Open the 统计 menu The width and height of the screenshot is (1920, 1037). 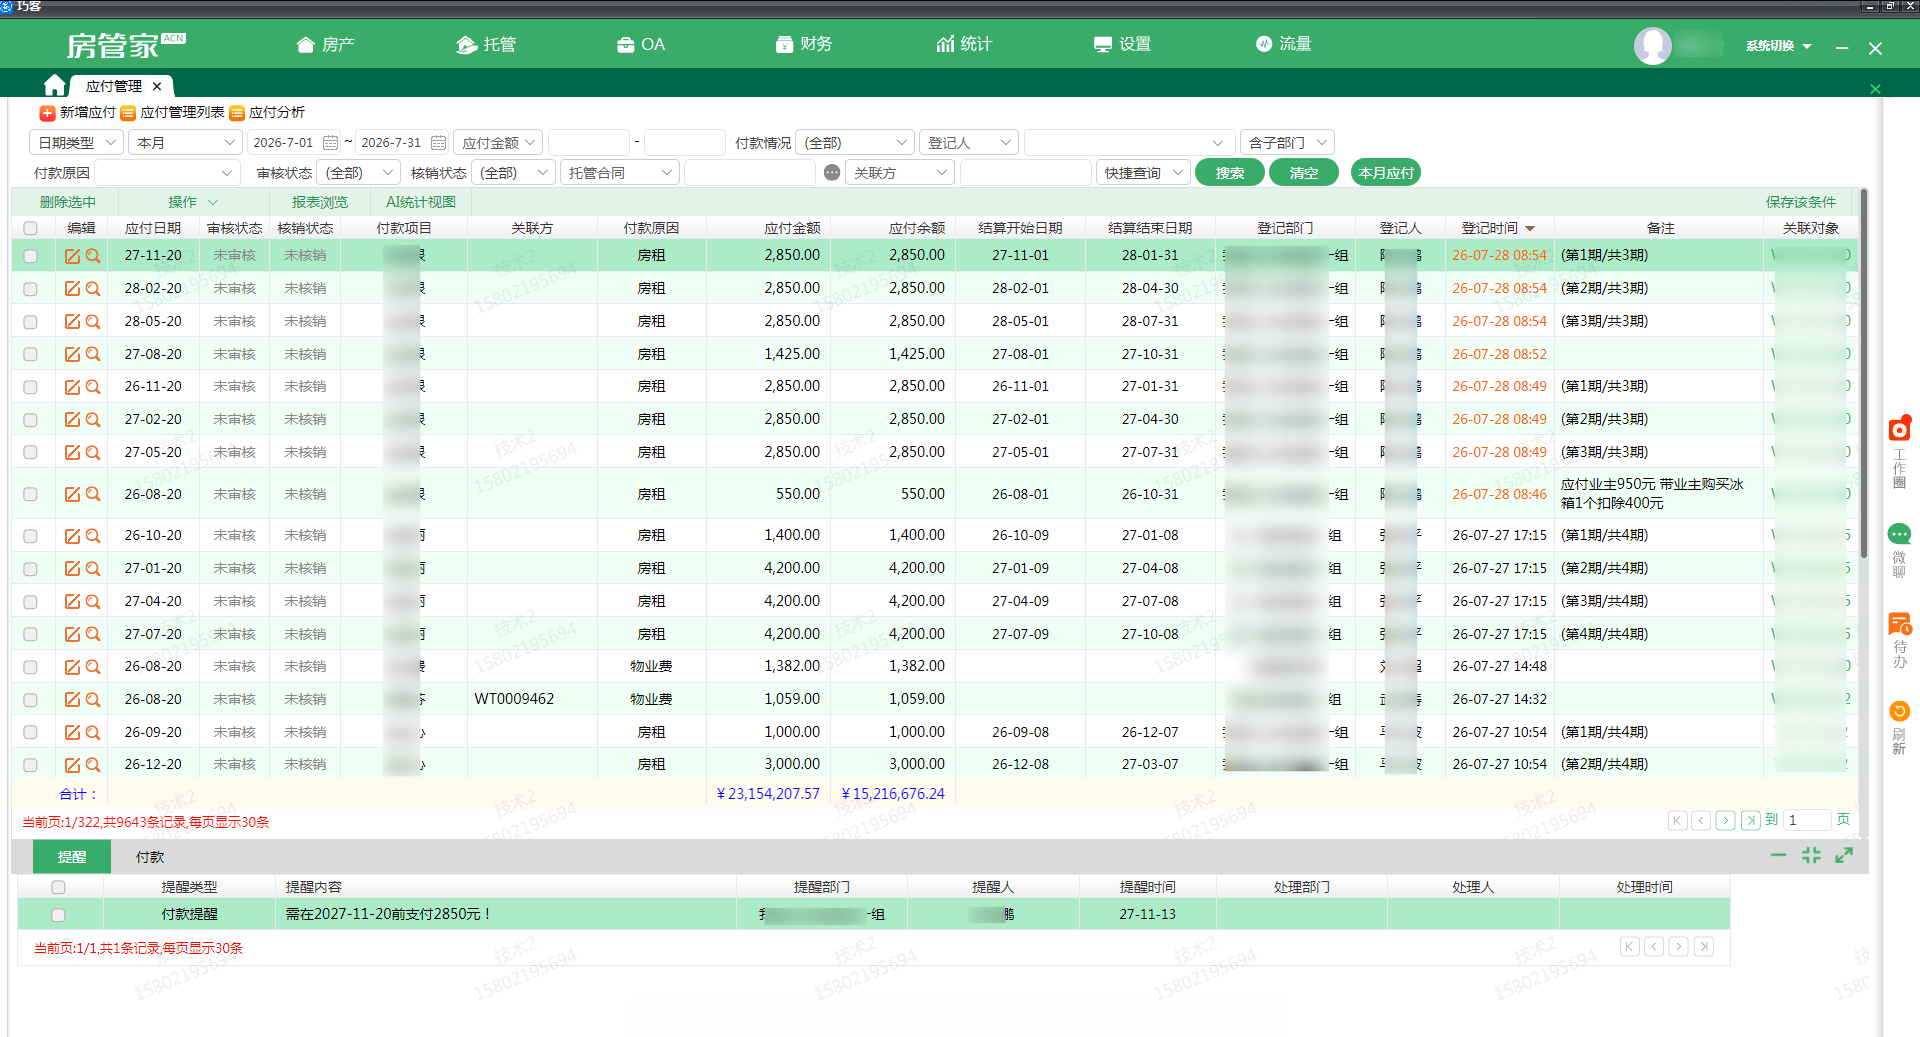964,45
